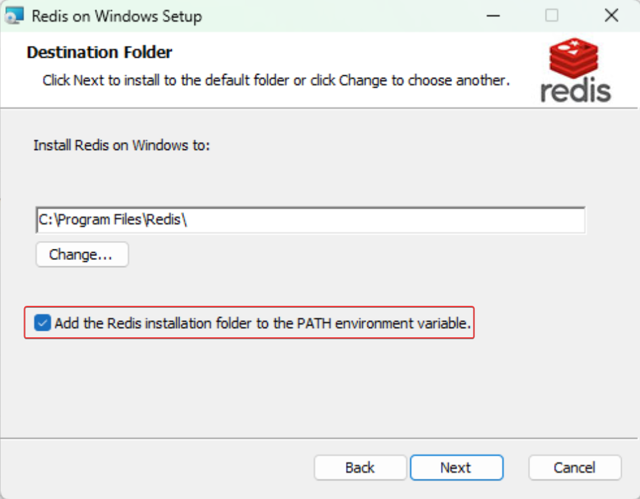The height and width of the screenshot is (499, 640).
Task: Click the 'redis' wordmark under the logo
Action: [x=575, y=90]
